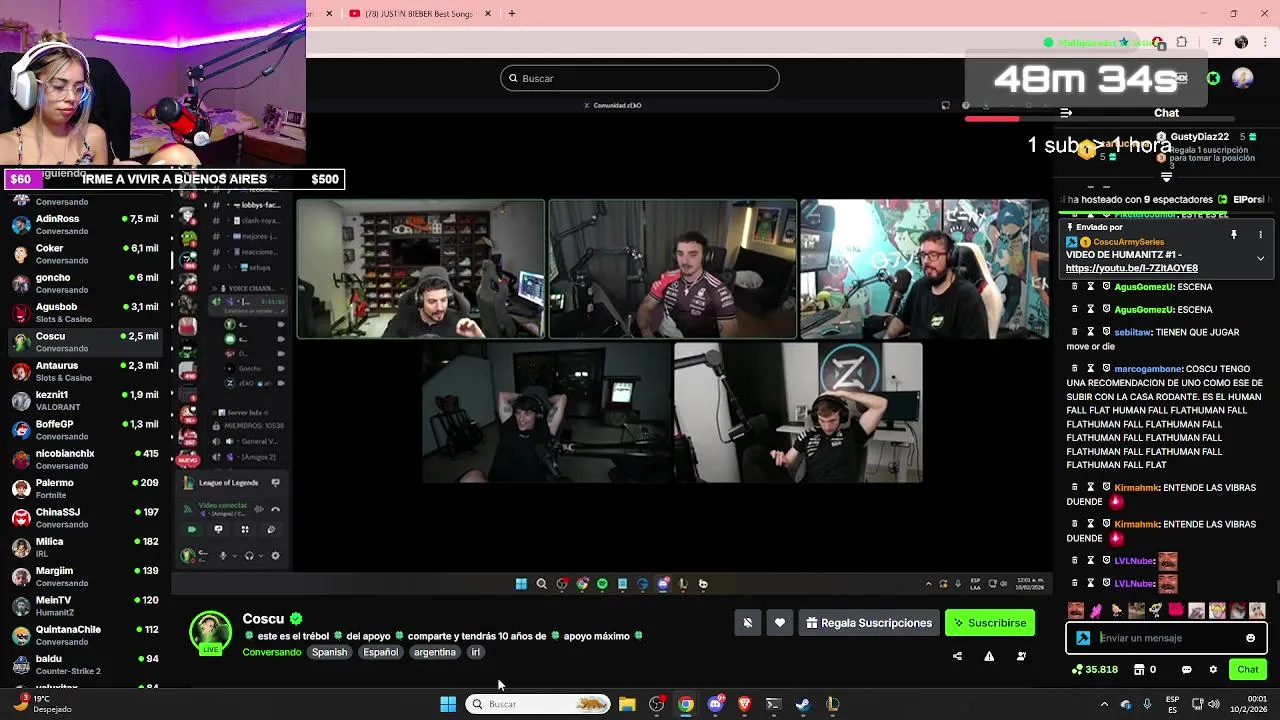This screenshot has width=1280, height=720.
Task: Open QuintanaChile channel in sidebar
Action: (85, 635)
